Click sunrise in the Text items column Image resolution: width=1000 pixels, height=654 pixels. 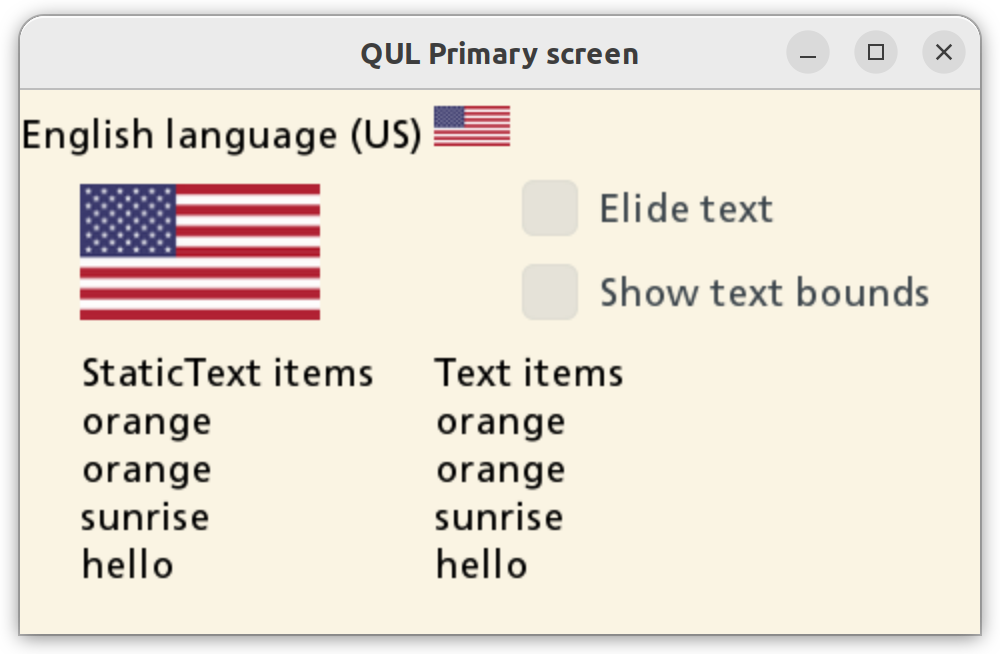499,518
